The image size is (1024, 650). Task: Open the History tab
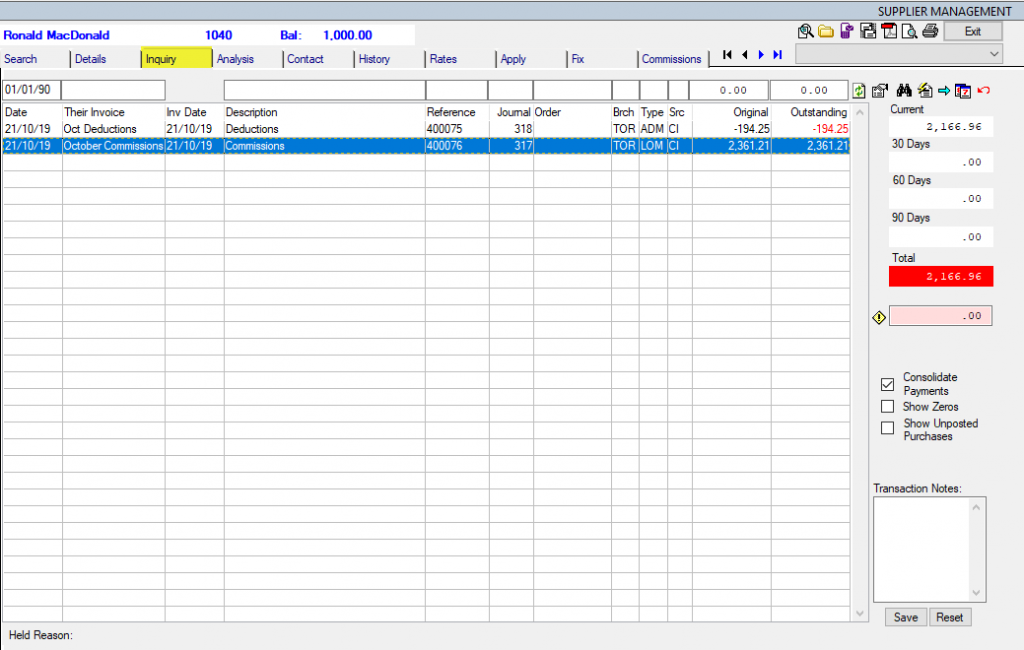pyautogui.click(x=374, y=59)
